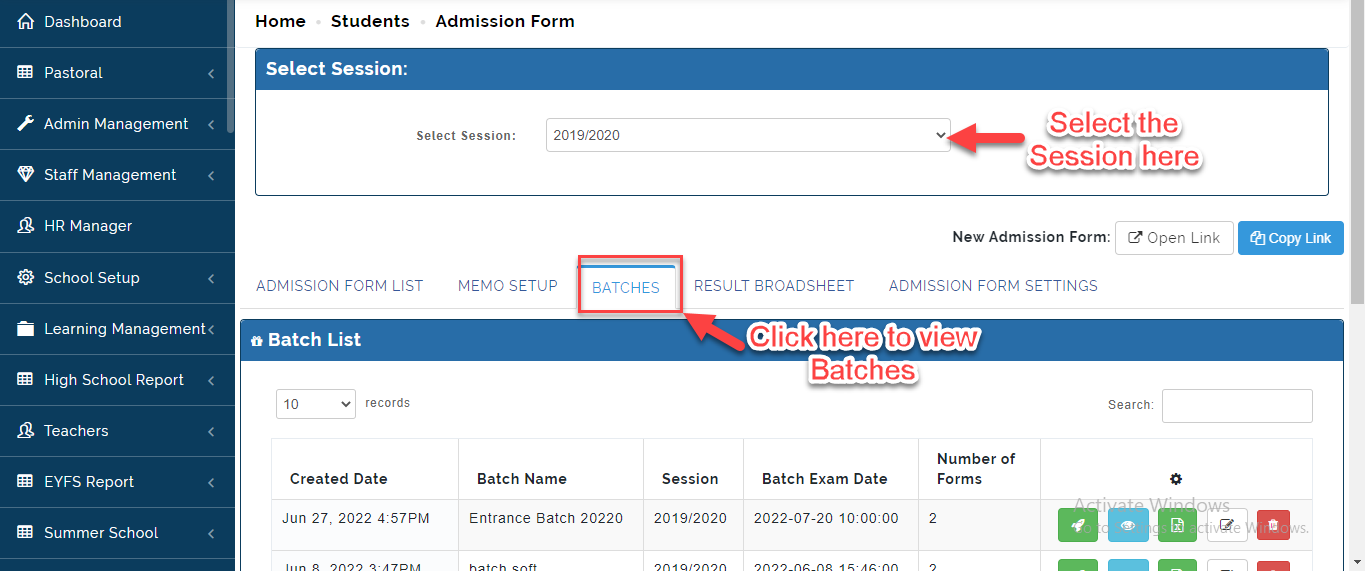
Task: Click Admission Form breadcrumb
Action: click(505, 21)
